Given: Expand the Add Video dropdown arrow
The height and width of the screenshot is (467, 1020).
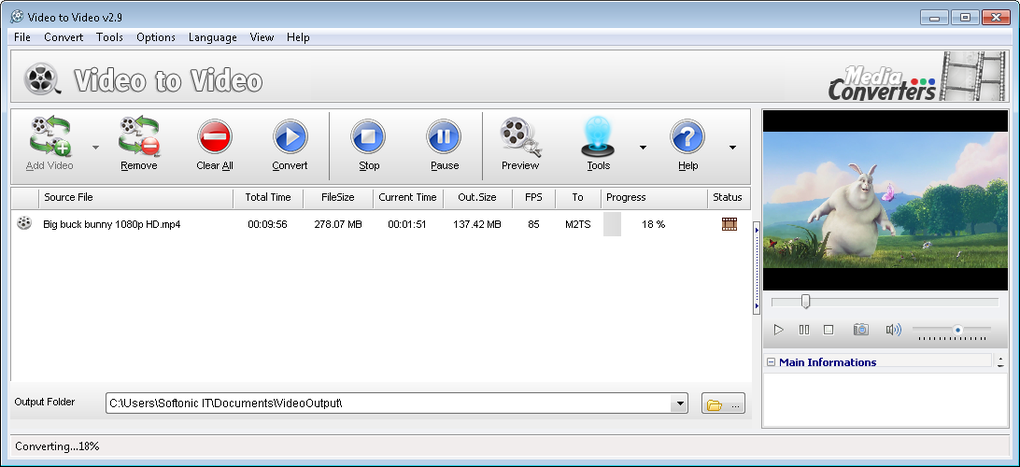Looking at the screenshot, I should (96, 147).
